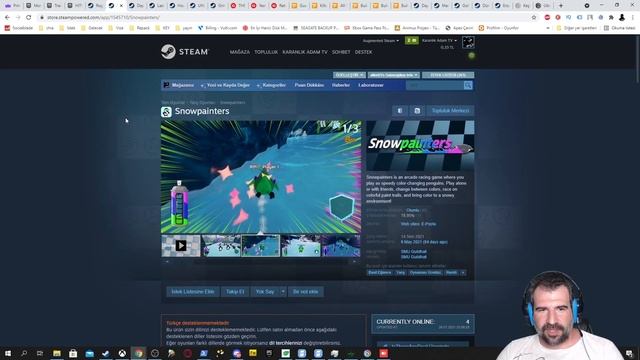Click the first SMU Guildhall developer link
640x360 pixels.
[x=413, y=251]
